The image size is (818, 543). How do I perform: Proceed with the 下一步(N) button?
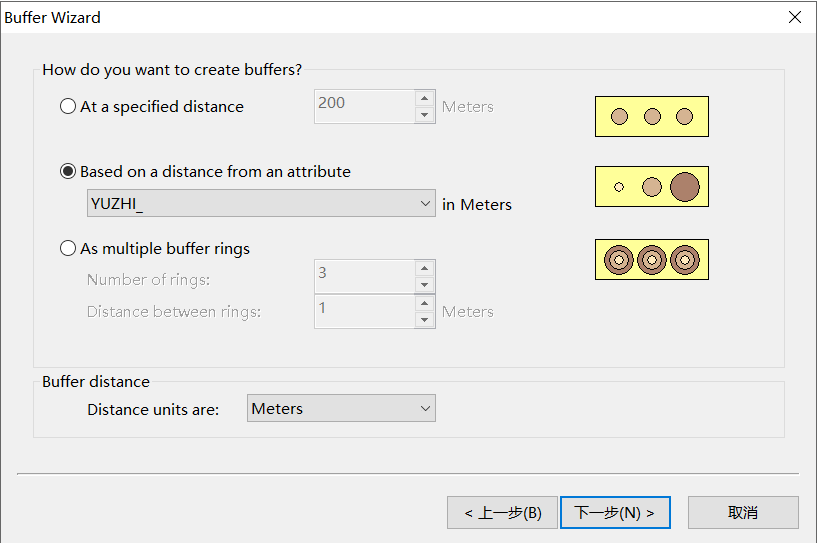tap(615, 513)
